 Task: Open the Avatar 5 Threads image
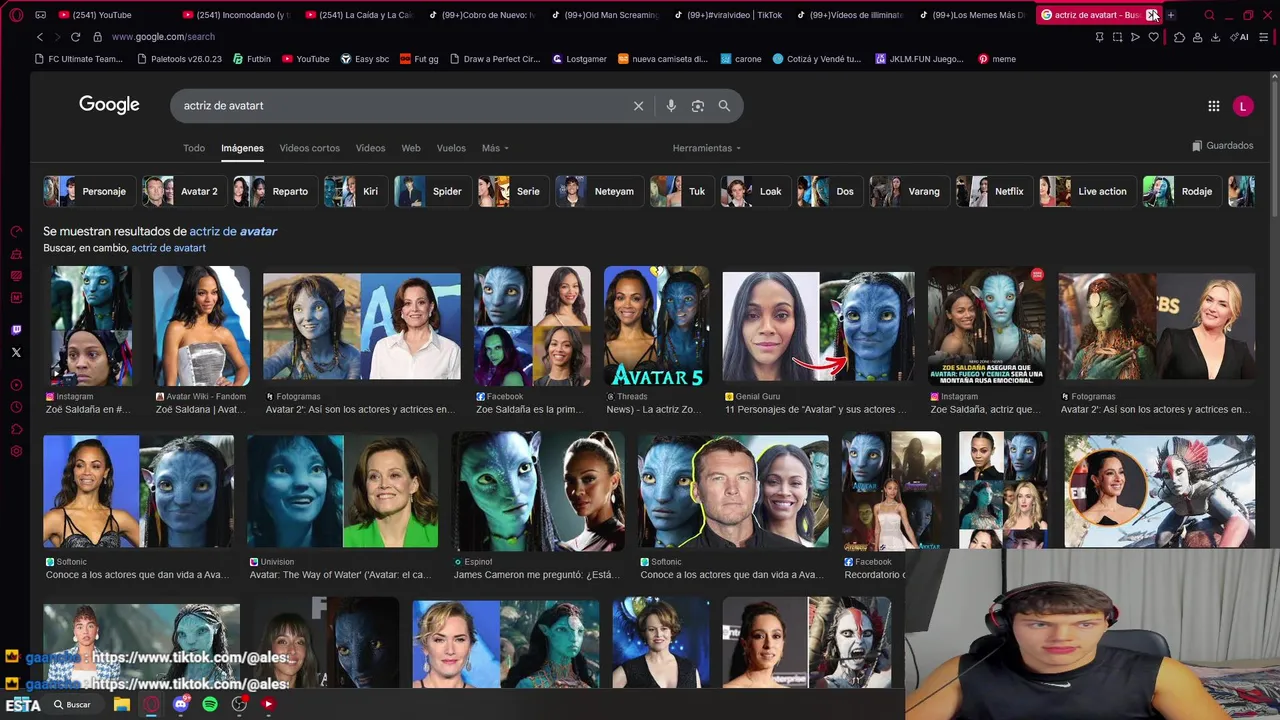coord(657,326)
